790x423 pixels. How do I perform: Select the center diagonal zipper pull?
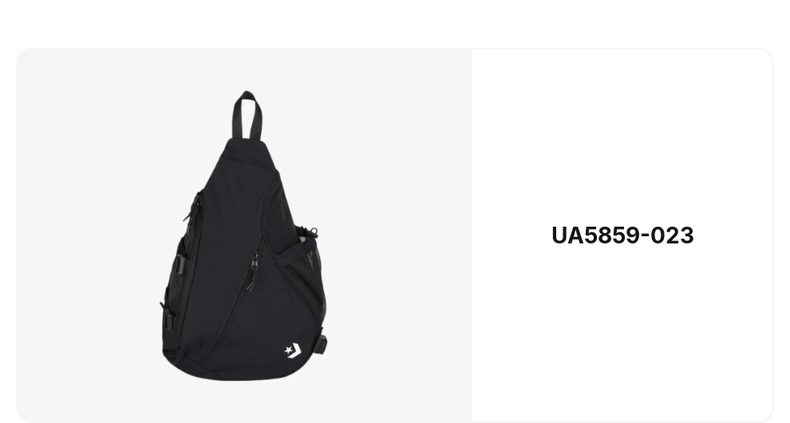[x=253, y=271]
